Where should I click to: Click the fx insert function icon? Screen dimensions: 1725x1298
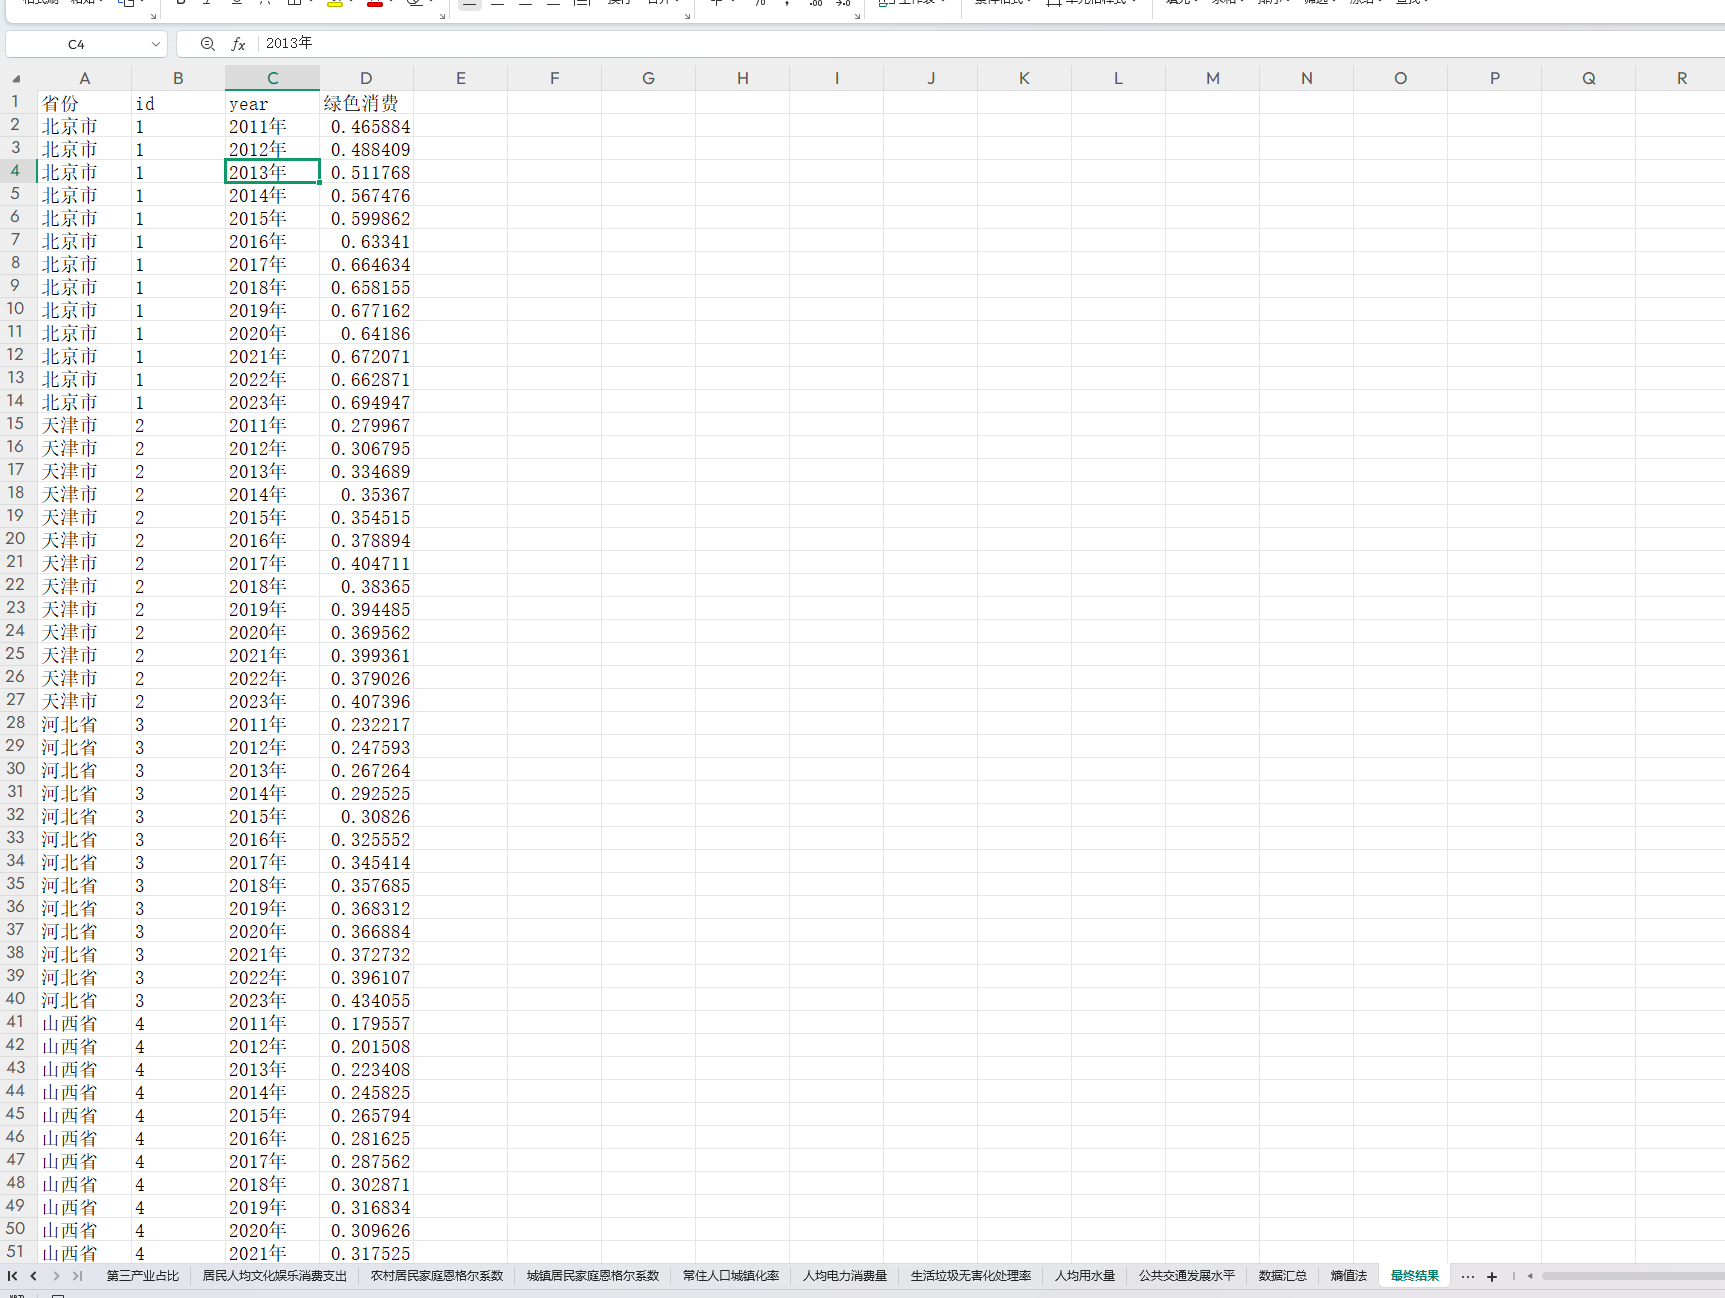pyautogui.click(x=238, y=44)
